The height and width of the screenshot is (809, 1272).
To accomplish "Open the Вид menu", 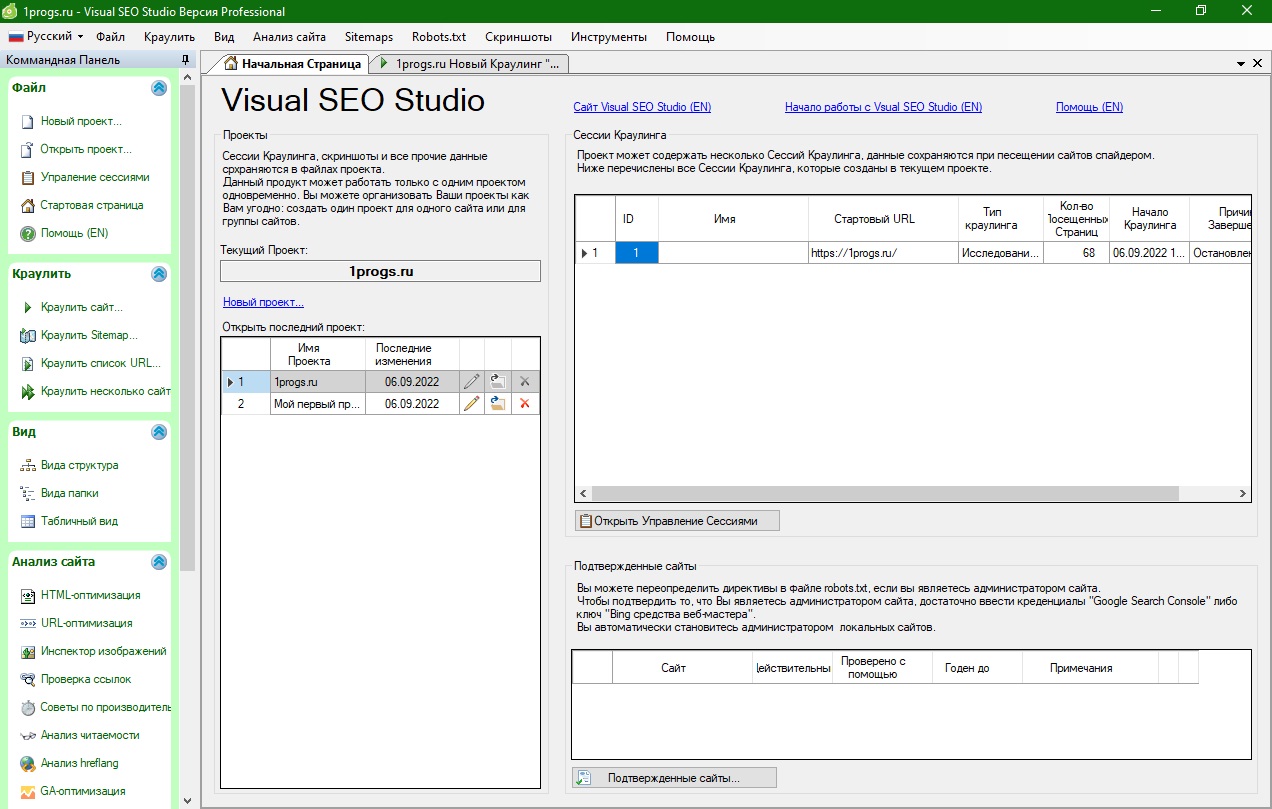I will pyautogui.click(x=224, y=37).
